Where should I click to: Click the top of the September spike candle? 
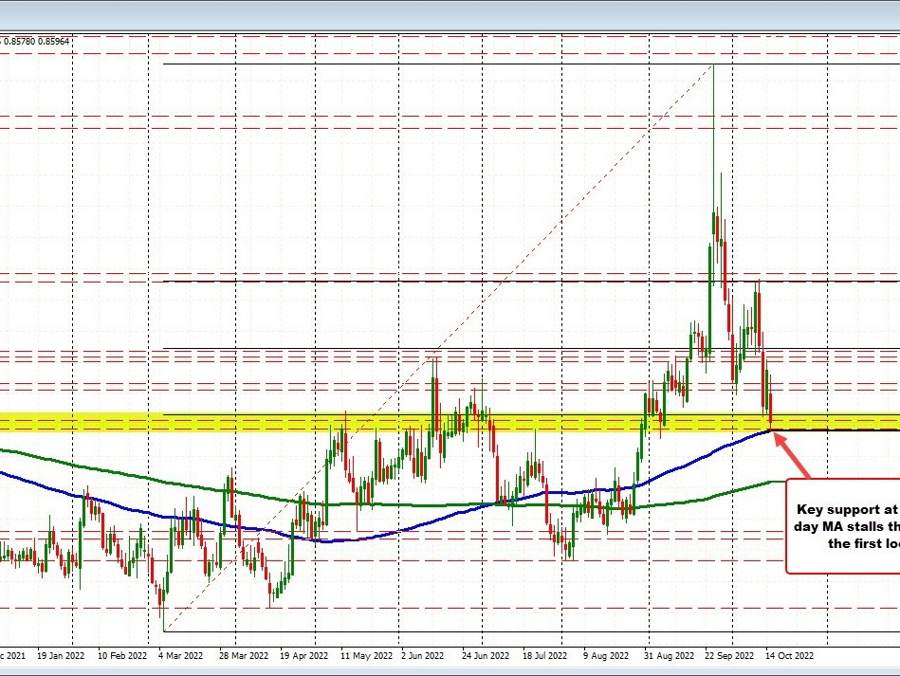click(x=712, y=66)
